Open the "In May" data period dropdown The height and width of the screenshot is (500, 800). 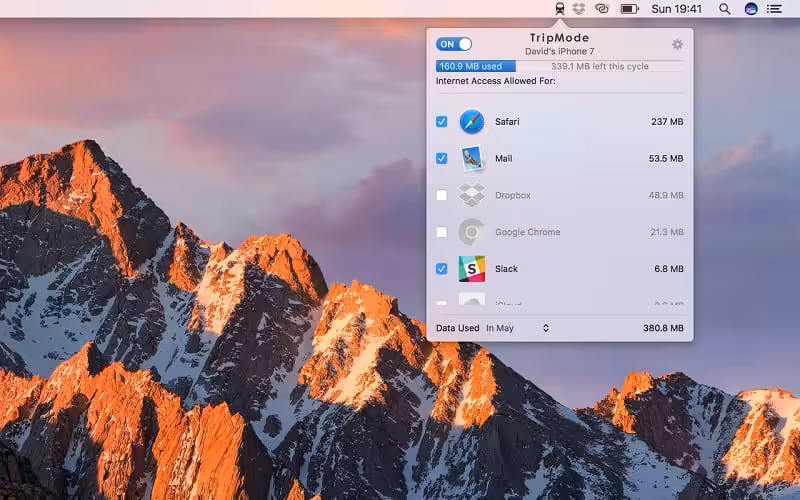[x=518, y=328]
